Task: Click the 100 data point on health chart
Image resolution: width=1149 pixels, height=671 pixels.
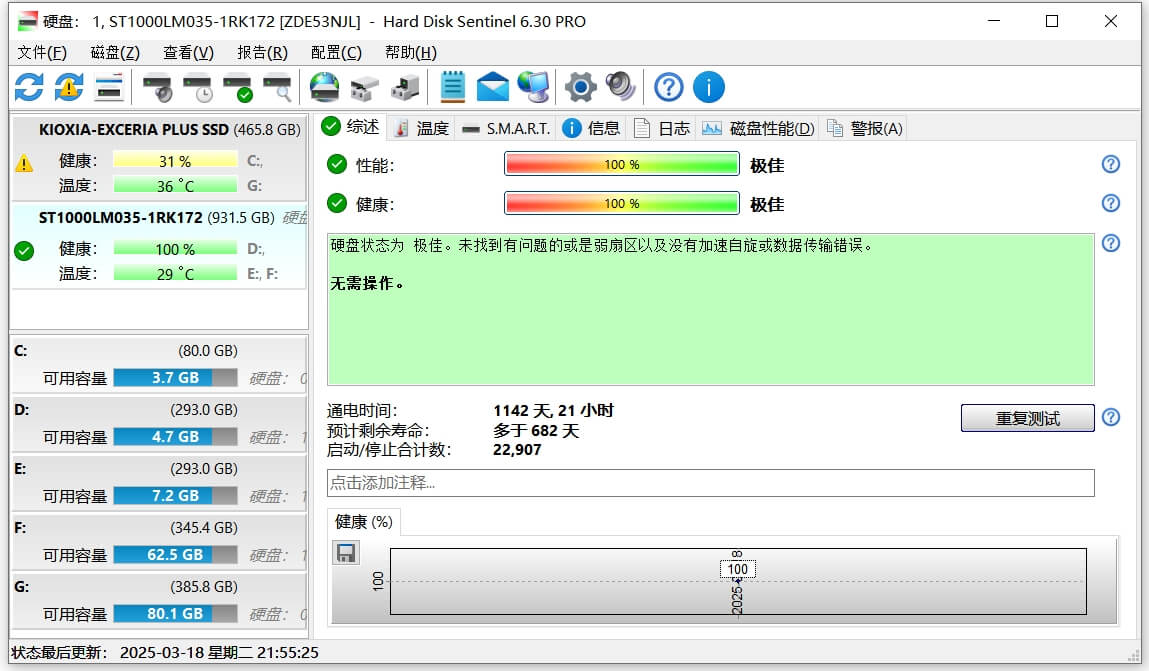Action: pyautogui.click(x=737, y=569)
